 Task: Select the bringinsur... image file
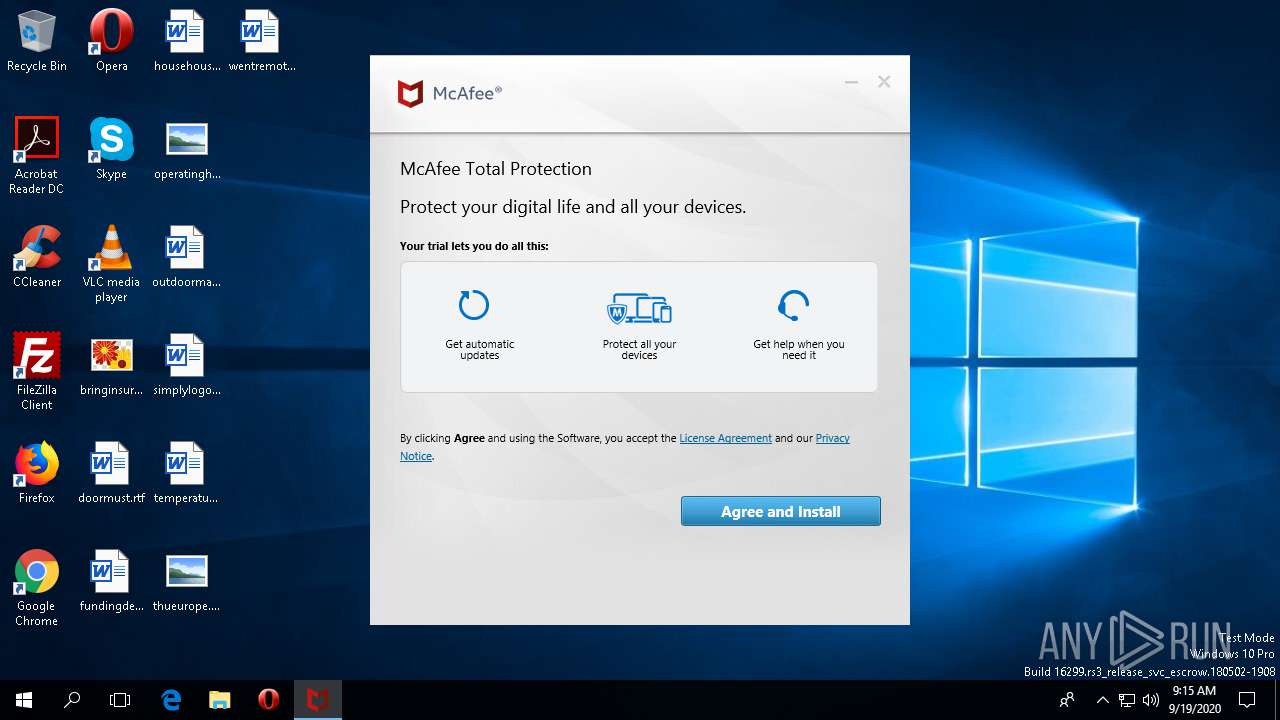tap(111, 365)
